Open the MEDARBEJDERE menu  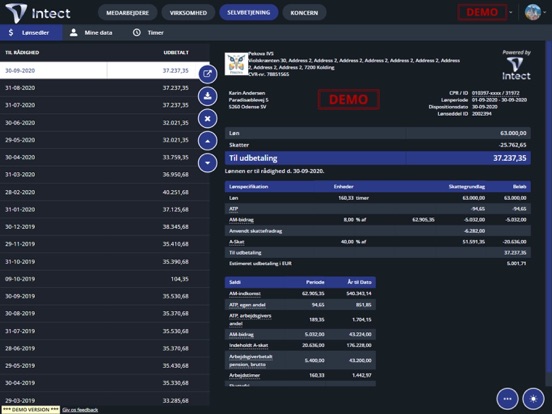point(127,13)
